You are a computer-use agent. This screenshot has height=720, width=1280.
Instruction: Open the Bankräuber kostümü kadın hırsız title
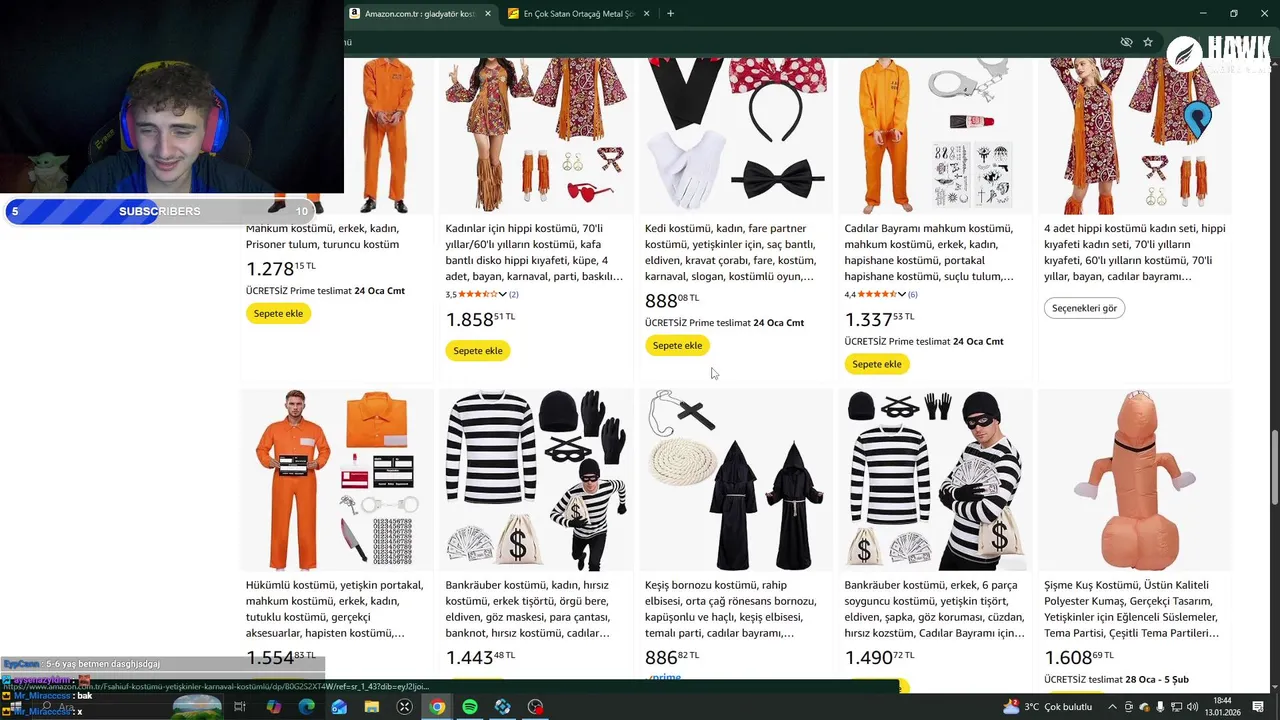(x=528, y=609)
